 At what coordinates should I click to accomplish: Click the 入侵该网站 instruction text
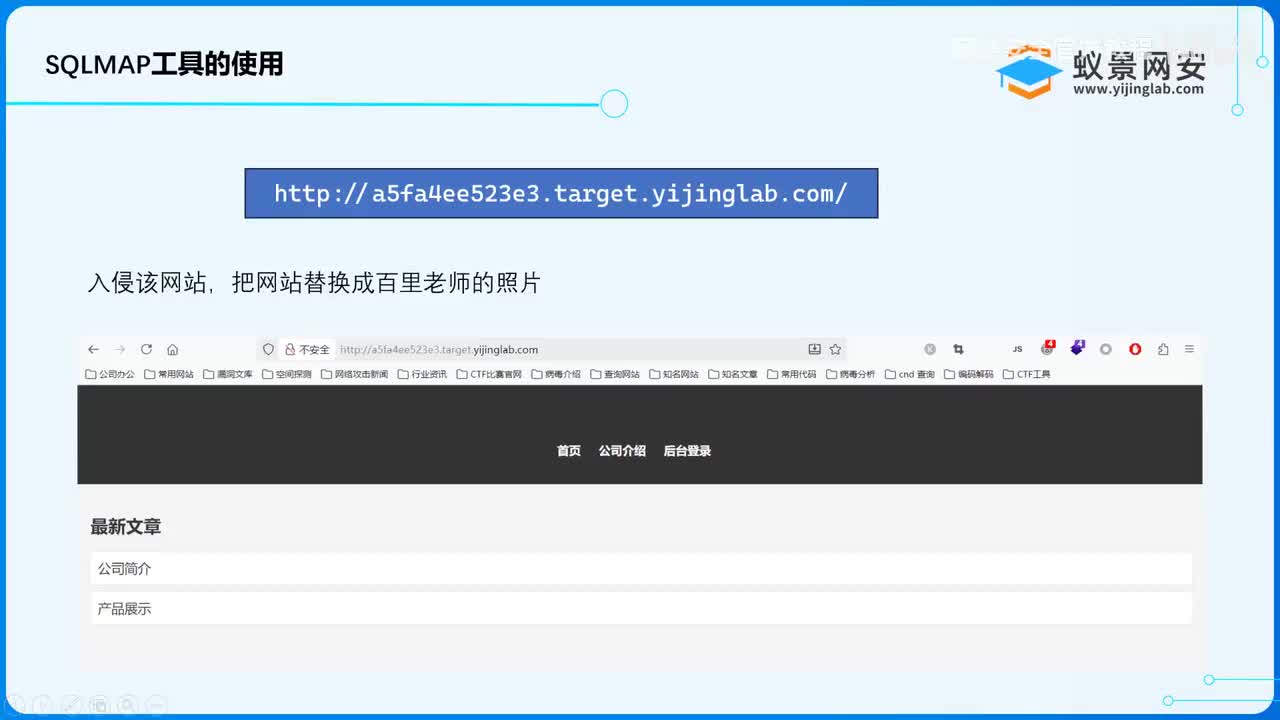coord(314,283)
